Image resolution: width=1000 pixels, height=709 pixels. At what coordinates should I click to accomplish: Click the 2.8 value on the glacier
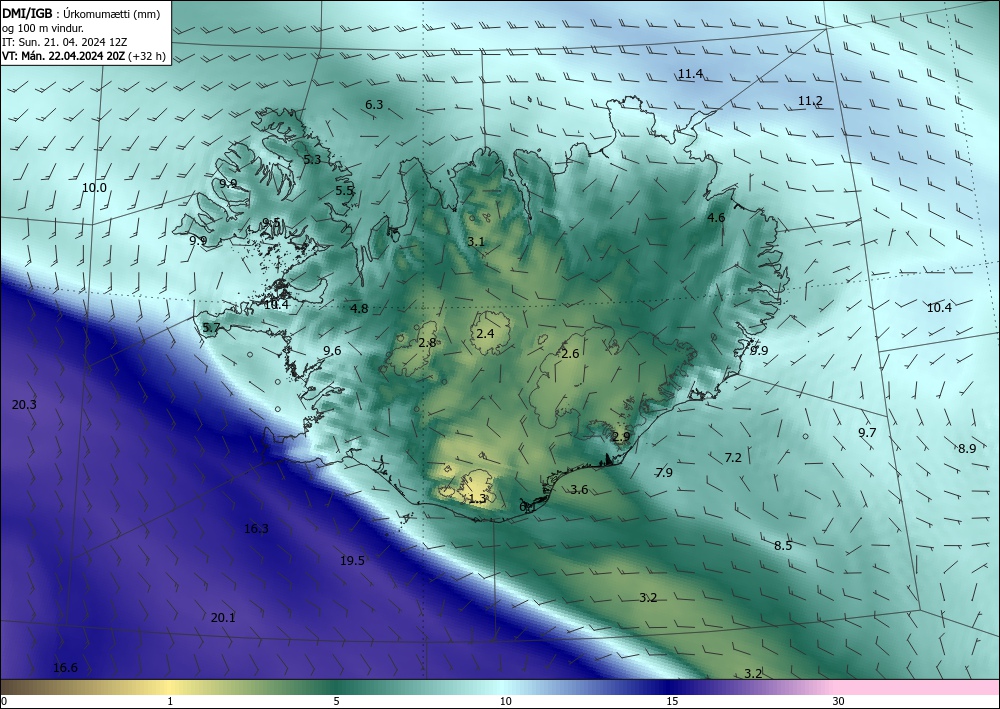point(427,343)
